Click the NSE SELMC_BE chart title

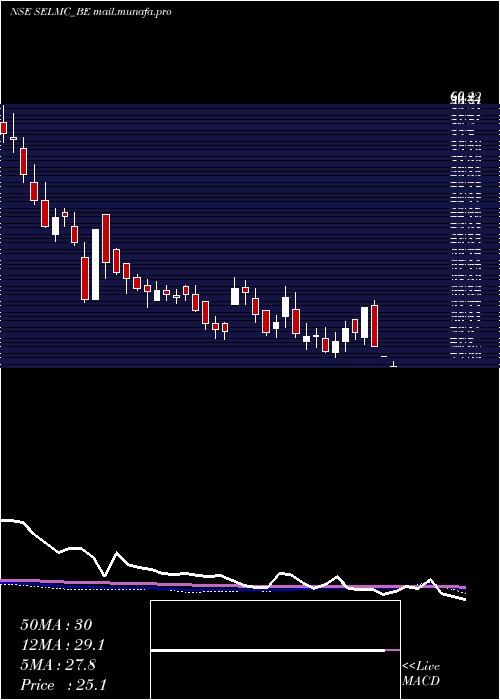click(91, 12)
